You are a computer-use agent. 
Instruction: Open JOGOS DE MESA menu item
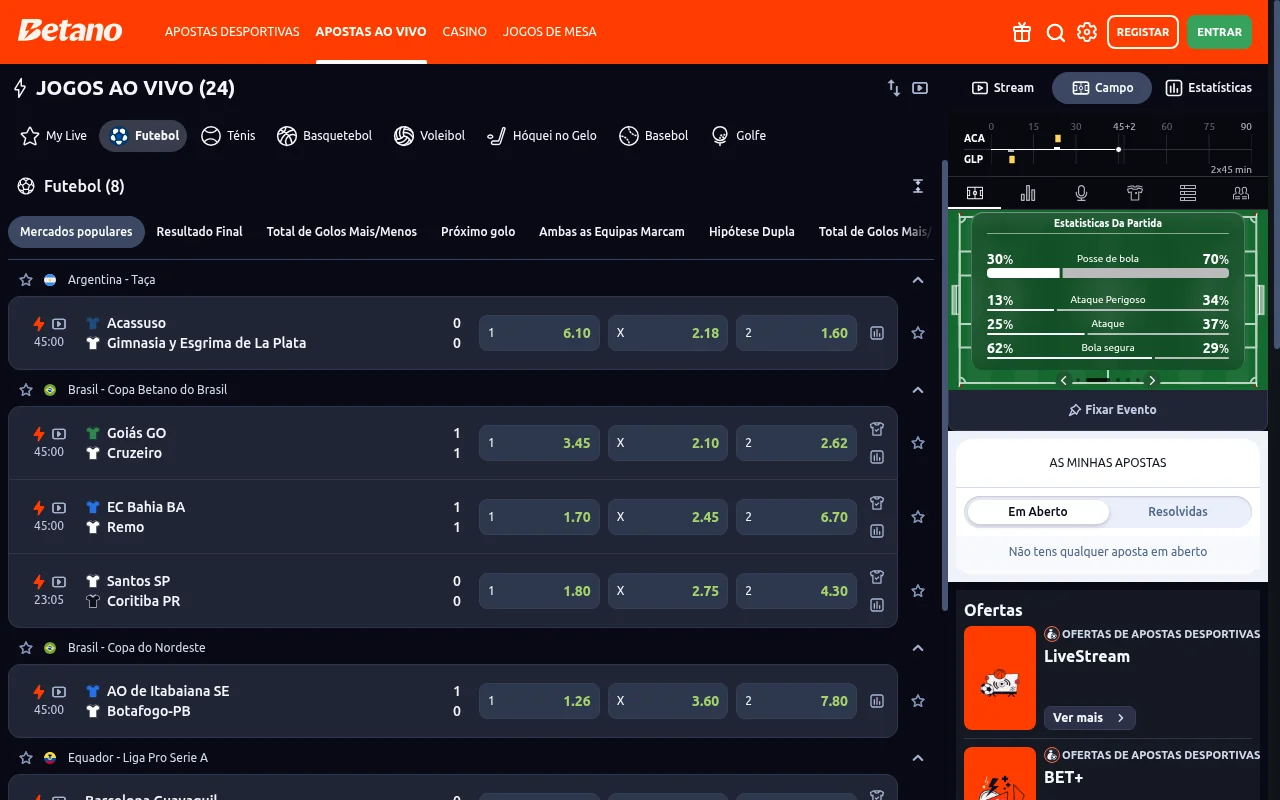pos(550,32)
